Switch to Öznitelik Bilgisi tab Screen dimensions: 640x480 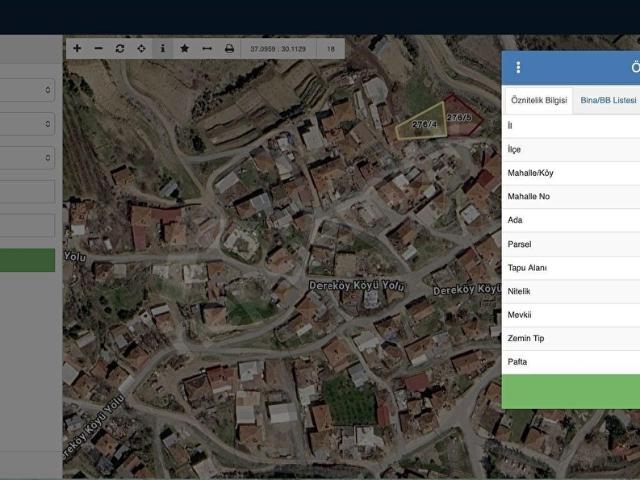tap(539, 100)
